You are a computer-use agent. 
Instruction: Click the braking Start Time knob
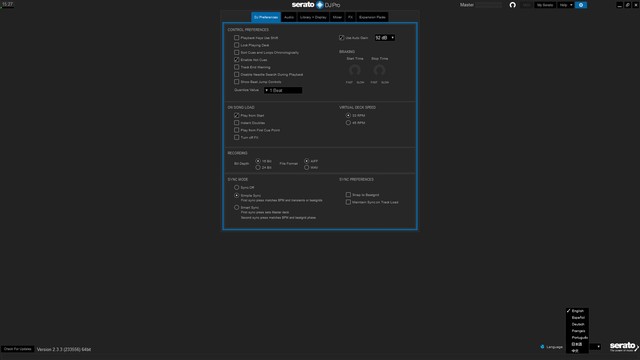[x=355, y=71]
